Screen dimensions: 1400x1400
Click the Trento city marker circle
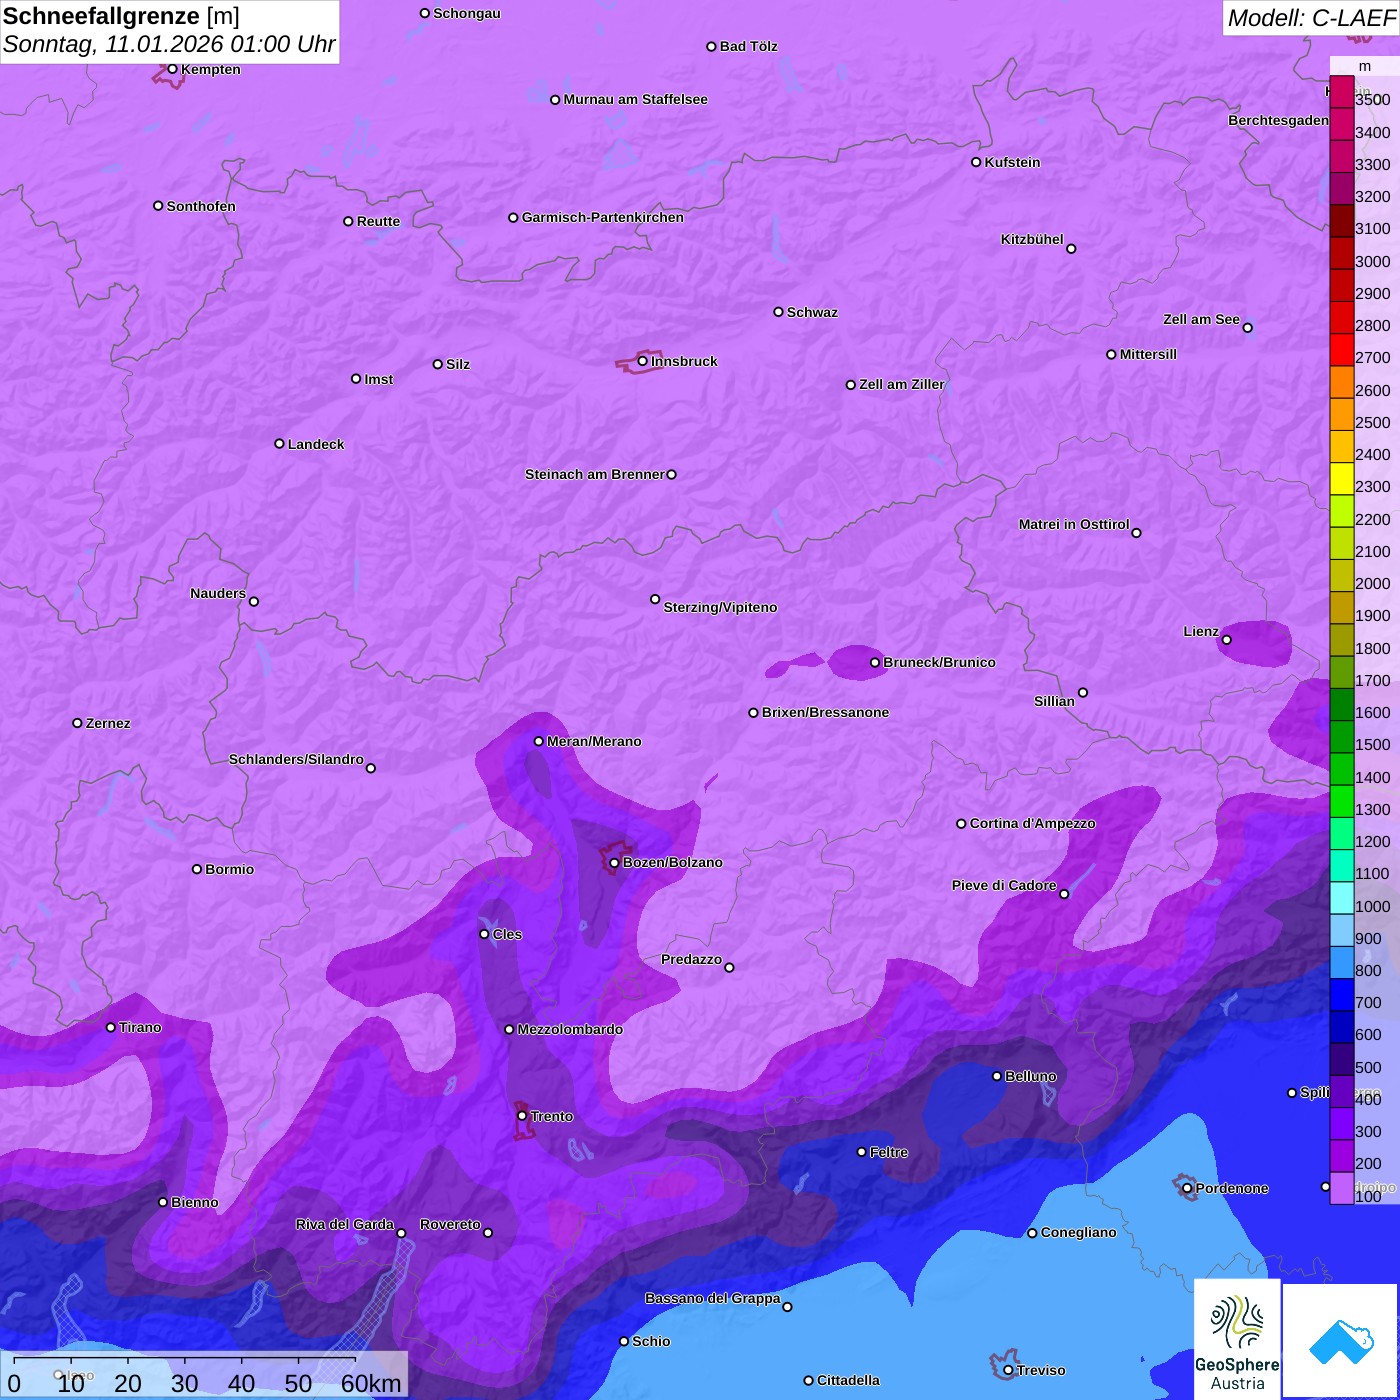click(x=522, y=1115)
